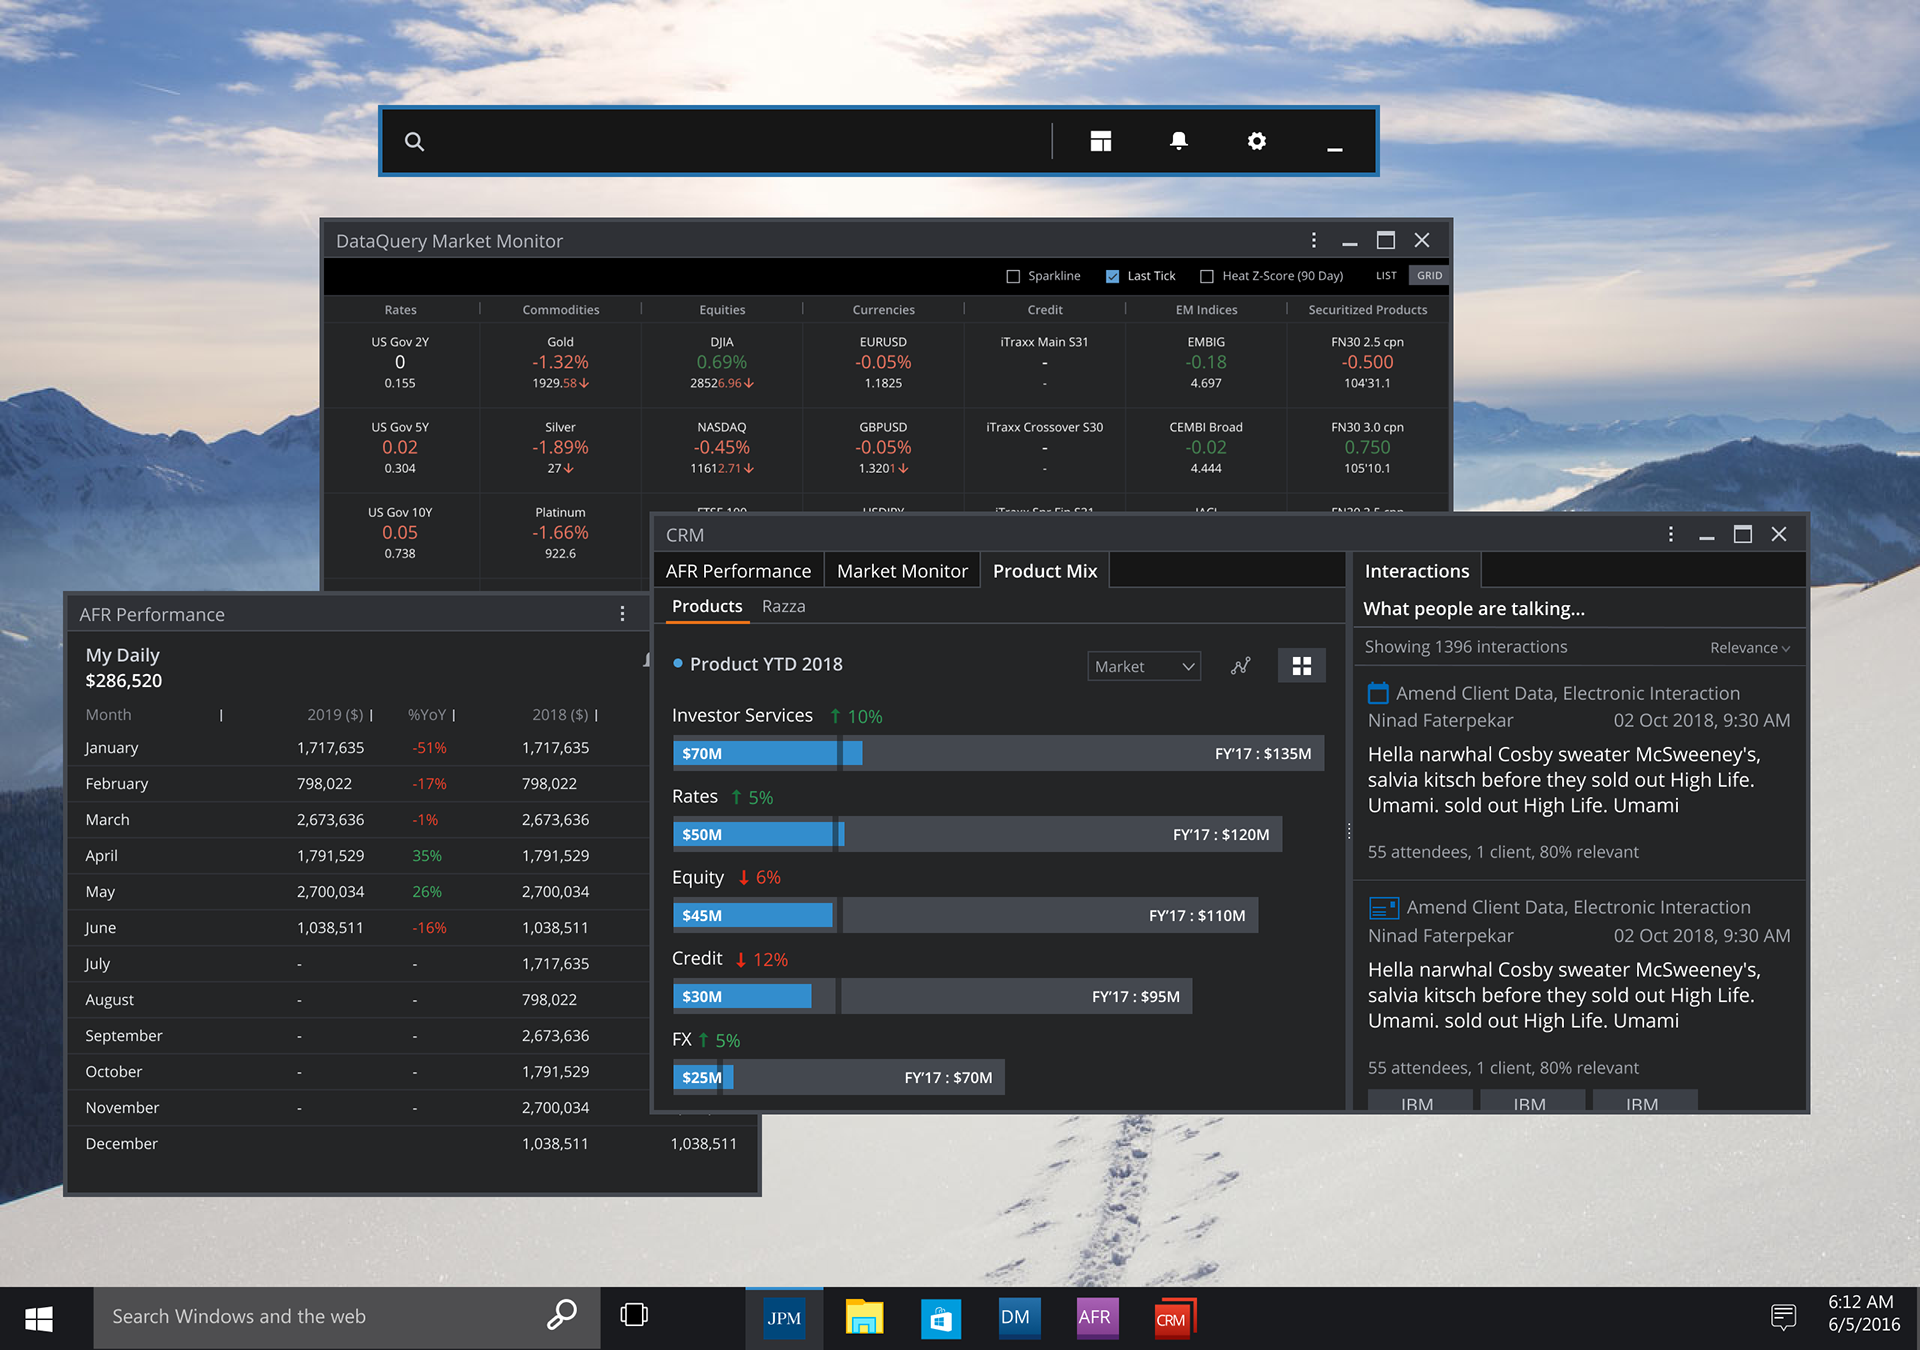Click the Investor Services $70M progress bar
The height and width of the screenshot is (1350, 1920).
click(x=755, y=754)
